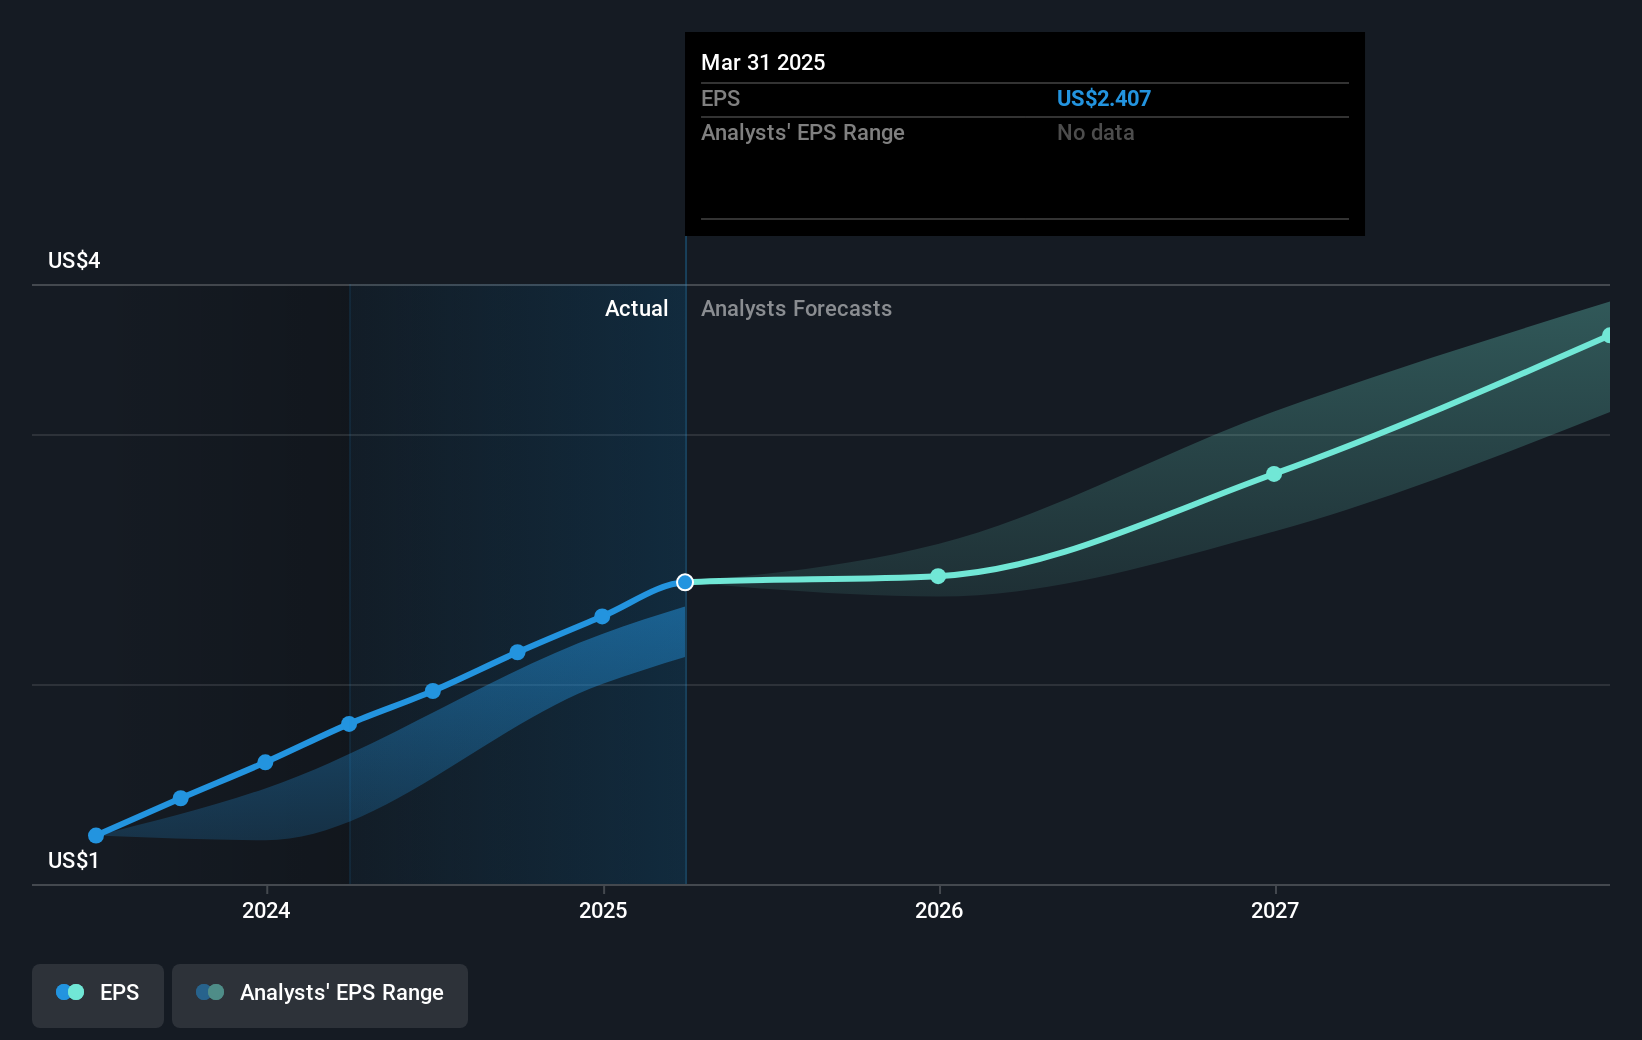Click the EPS point at the 2025 gridline
Viewport: 1642px width, 1040px height.
pos(602,616)
